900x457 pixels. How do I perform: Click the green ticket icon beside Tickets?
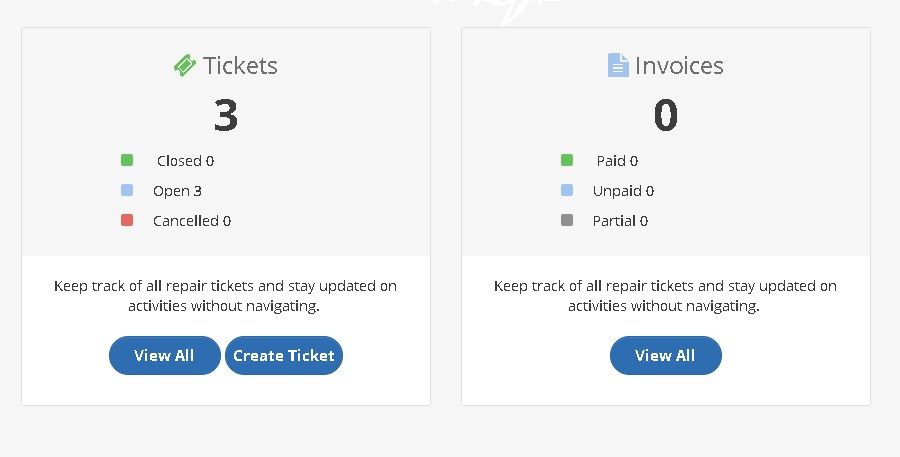coord(185,66)
